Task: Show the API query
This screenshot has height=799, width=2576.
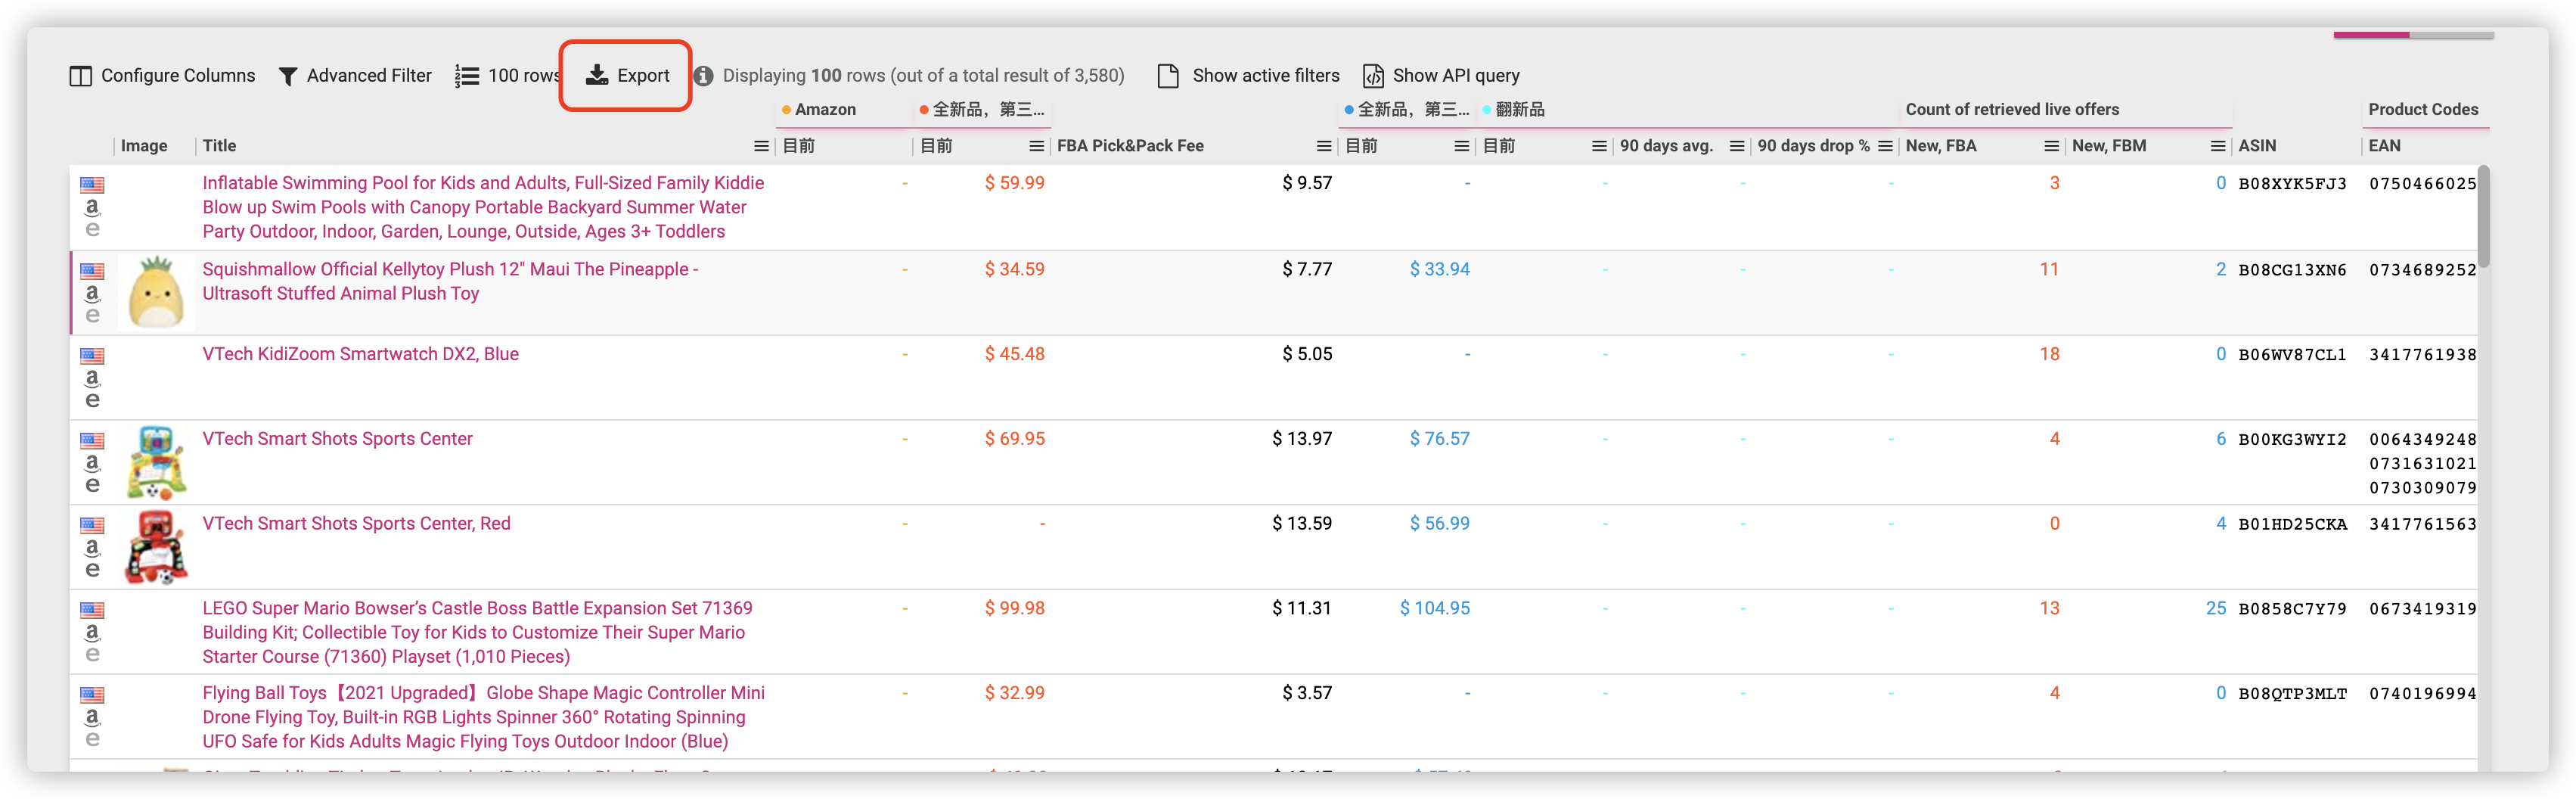Action: [x=1441, y=76]
